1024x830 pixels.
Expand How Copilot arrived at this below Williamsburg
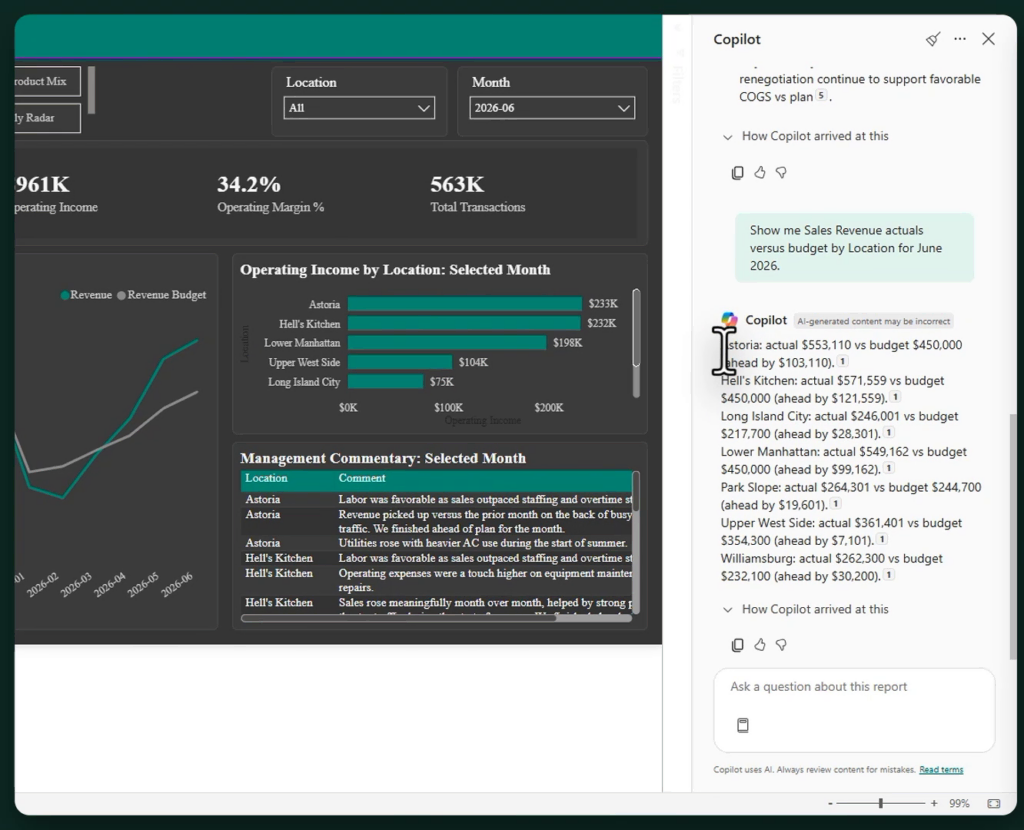point(806,609)
